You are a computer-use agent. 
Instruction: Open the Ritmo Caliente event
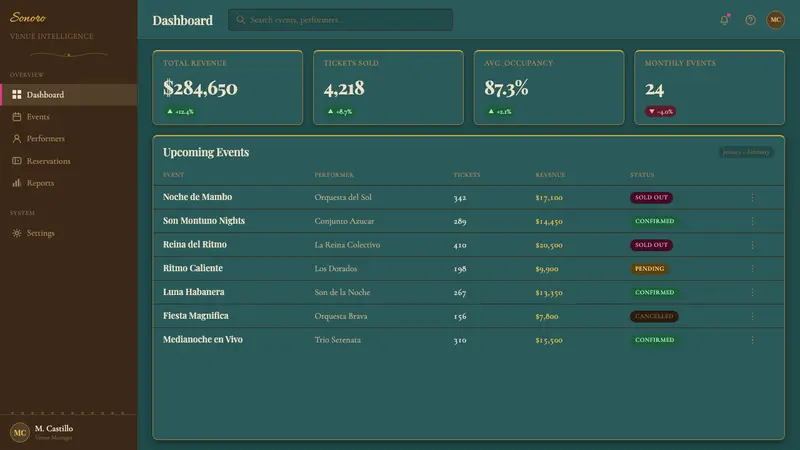click(x=193, y=268)
